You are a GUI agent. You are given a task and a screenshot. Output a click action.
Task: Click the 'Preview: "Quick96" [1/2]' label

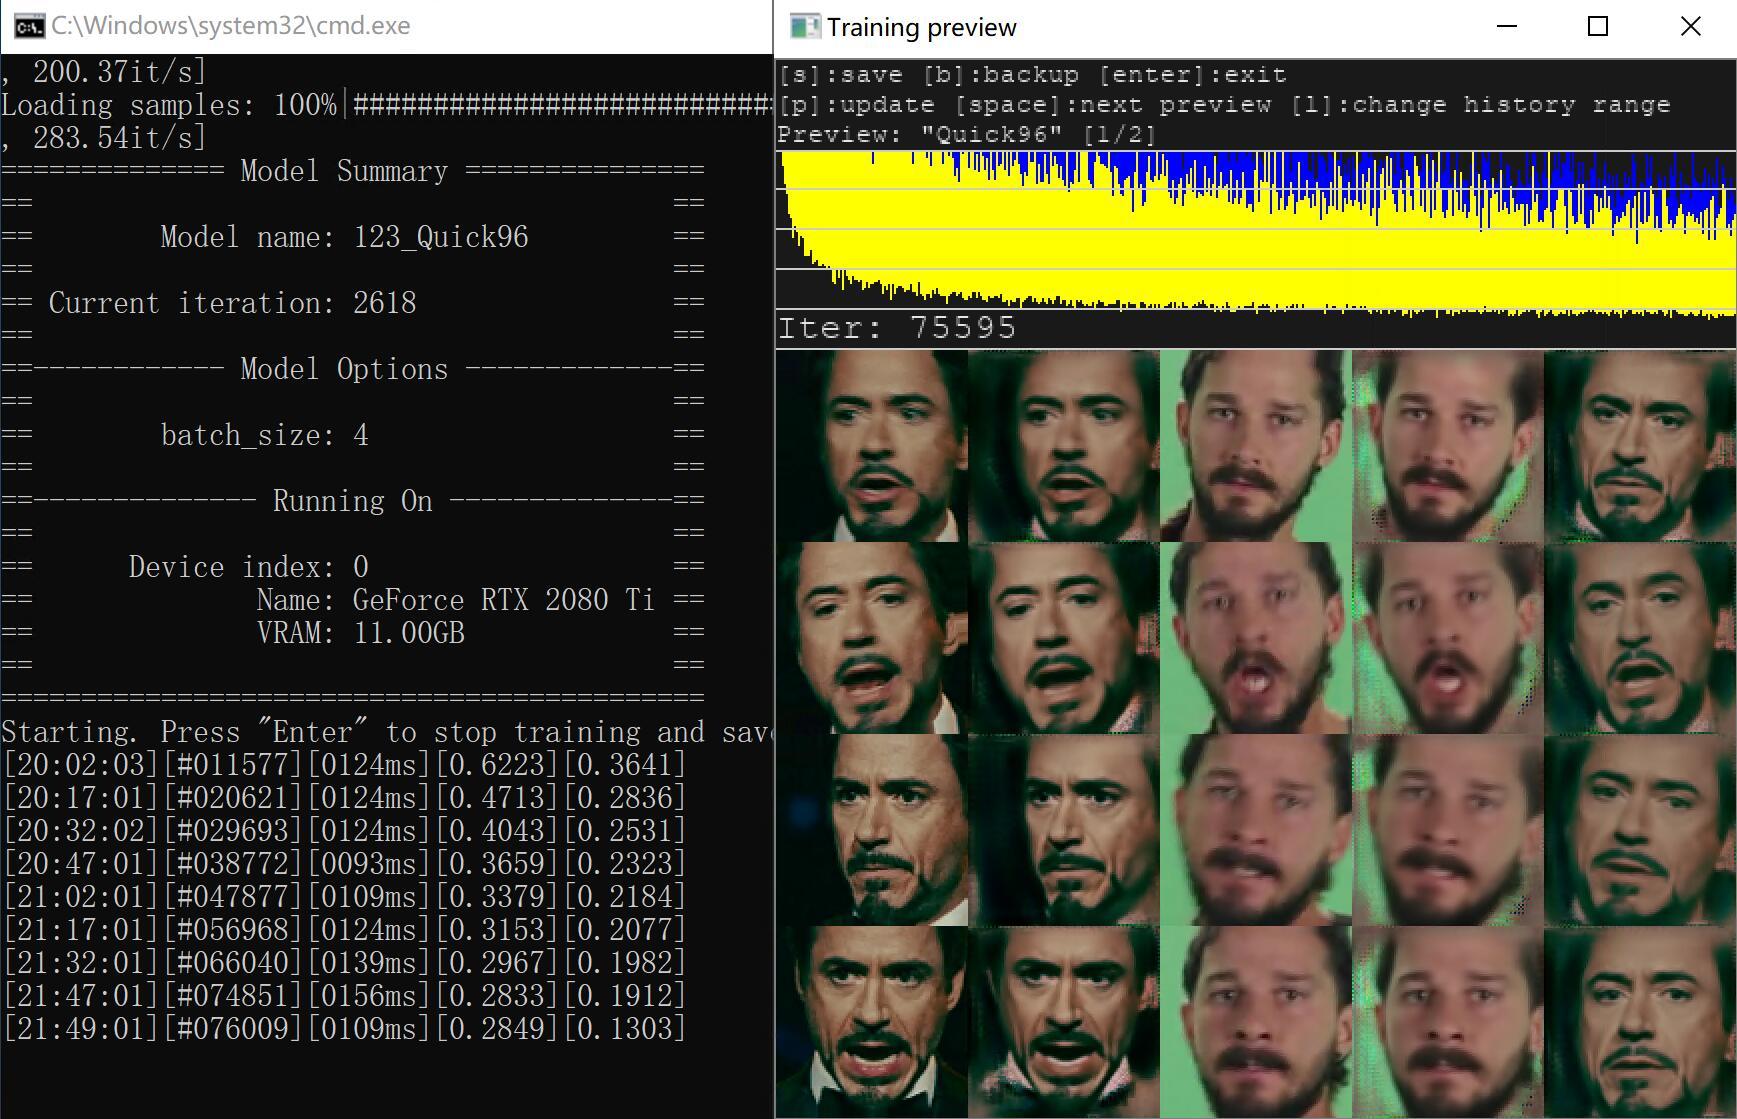point(967,135)
